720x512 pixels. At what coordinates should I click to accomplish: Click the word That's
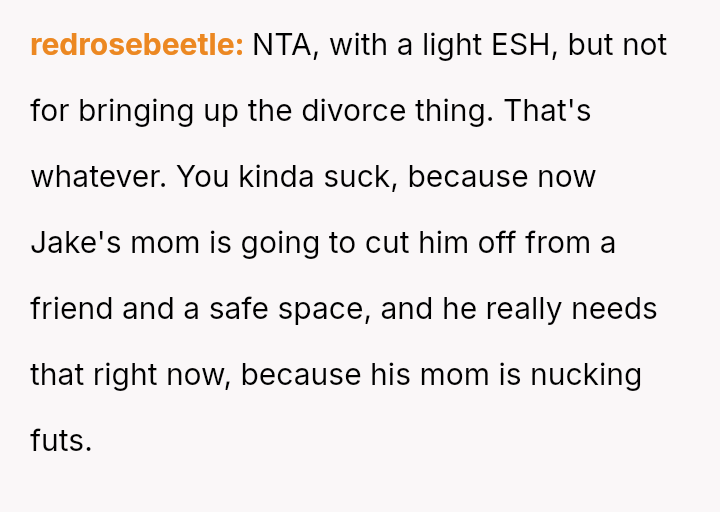point(547,111)
